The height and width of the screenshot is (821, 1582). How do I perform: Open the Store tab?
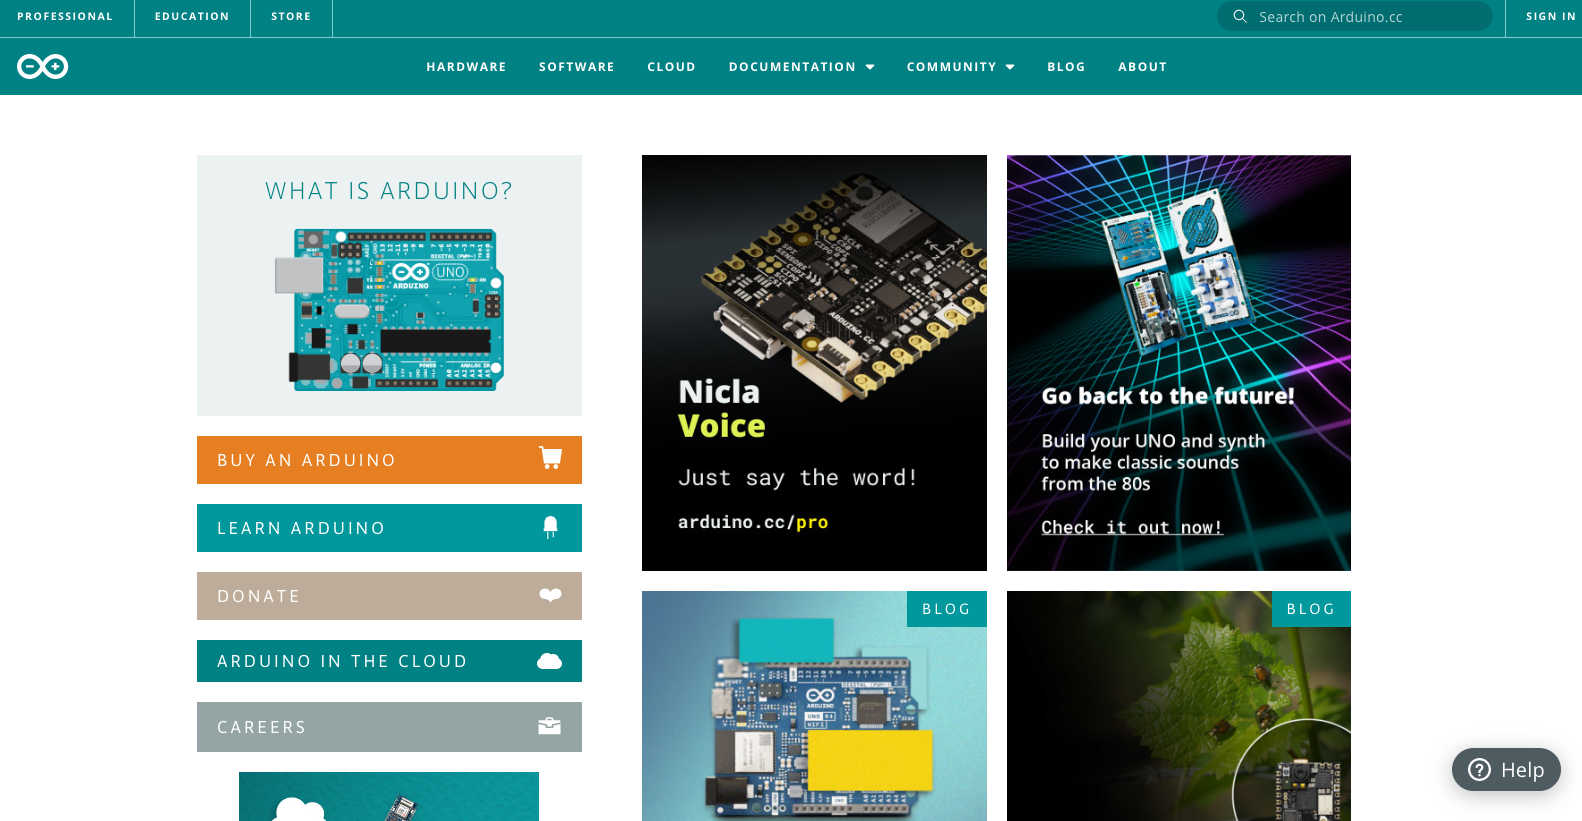(291, 17)
